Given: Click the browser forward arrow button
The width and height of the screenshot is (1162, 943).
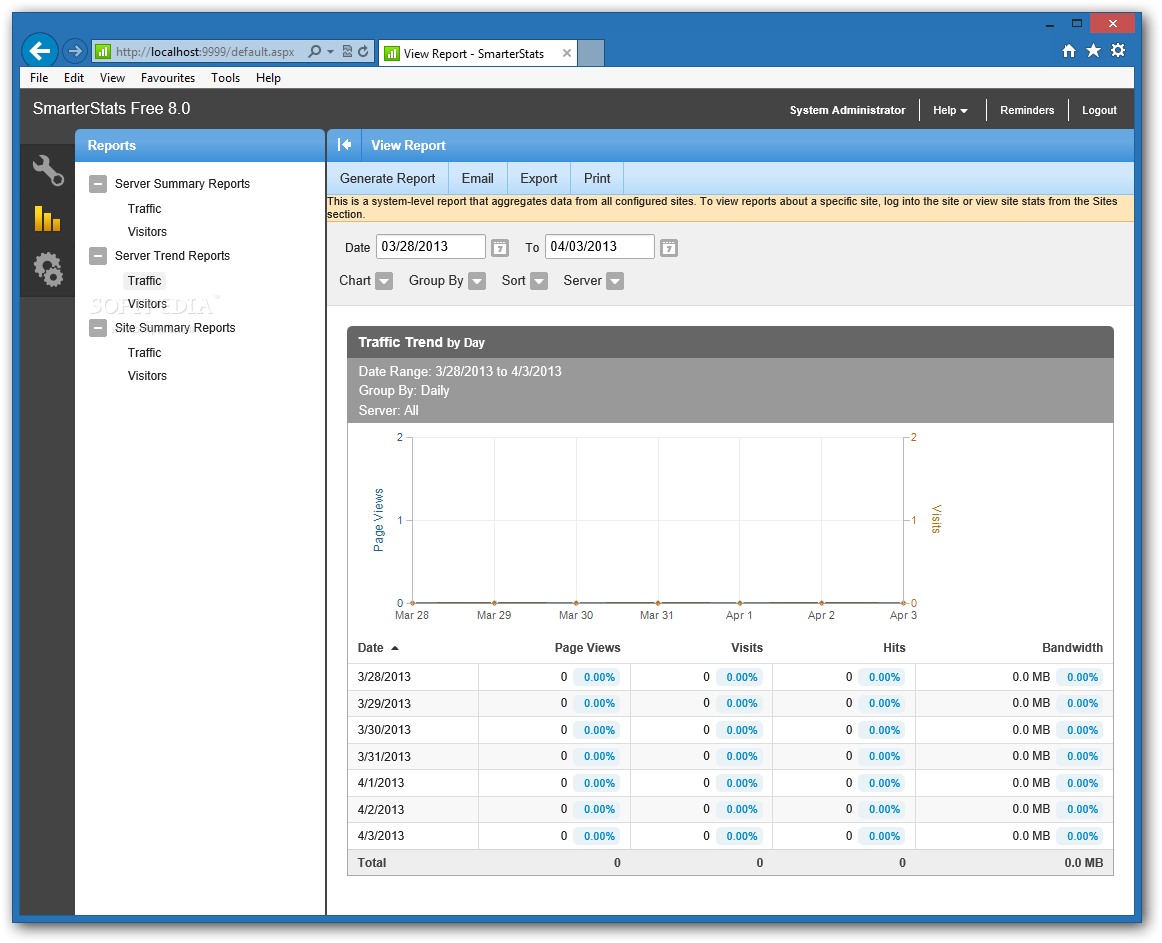Looking at the screenshot, I should click(74, 51).
